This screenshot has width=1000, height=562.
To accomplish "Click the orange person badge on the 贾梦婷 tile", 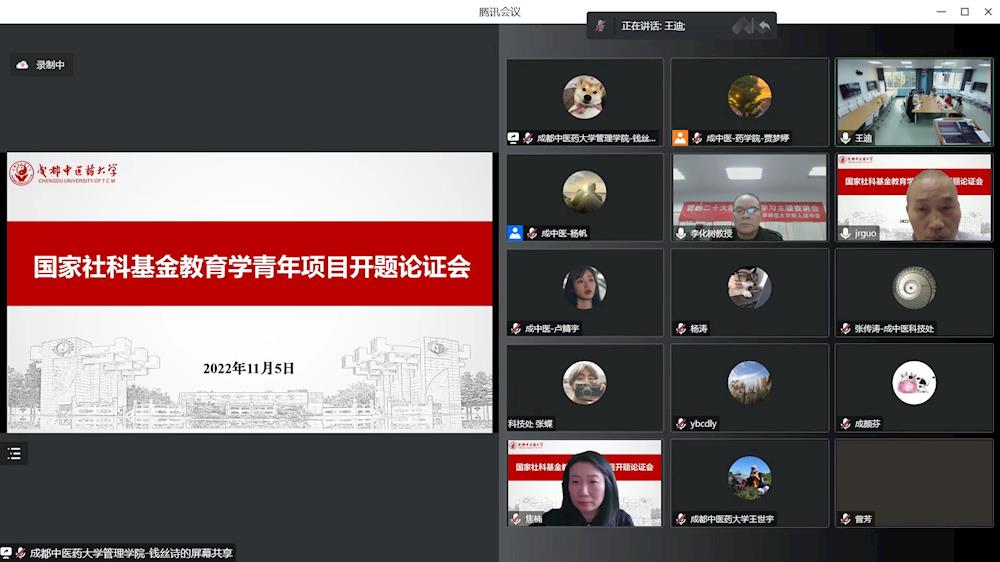I will [680, 138].
